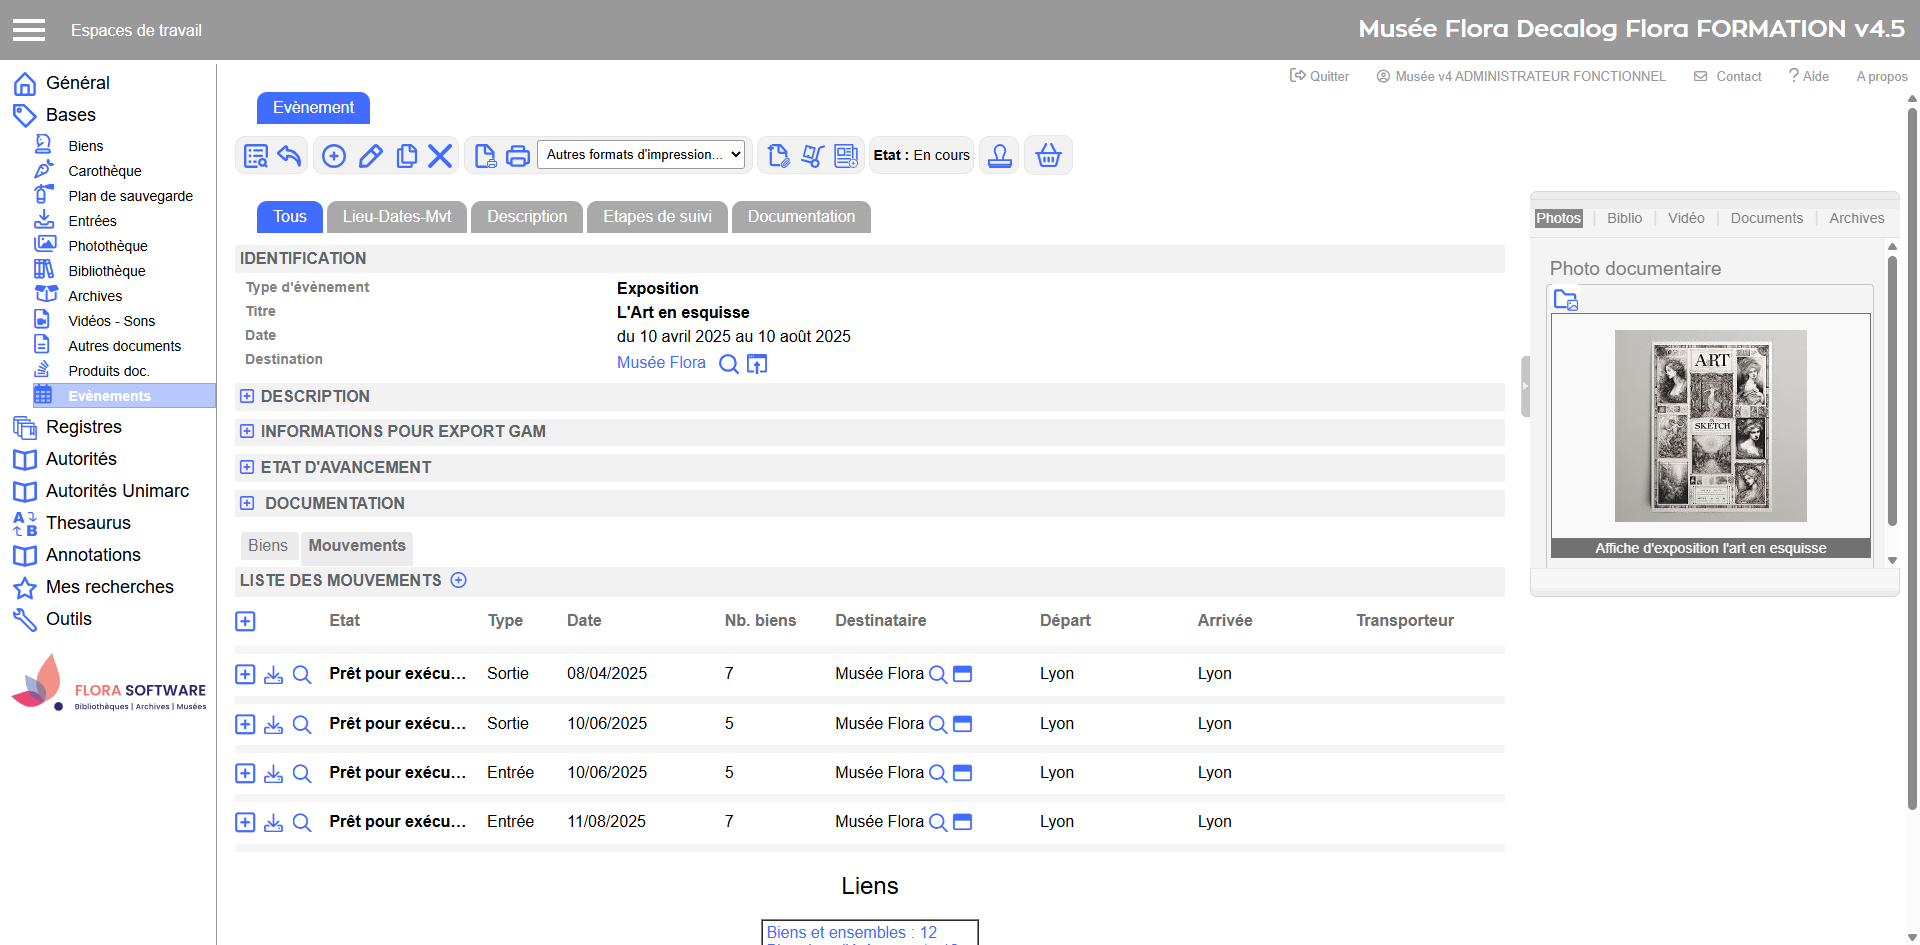Switch to the Lieu-Dates-Mvt tab
Screen dimensions: 1920x945
point(396,217)
